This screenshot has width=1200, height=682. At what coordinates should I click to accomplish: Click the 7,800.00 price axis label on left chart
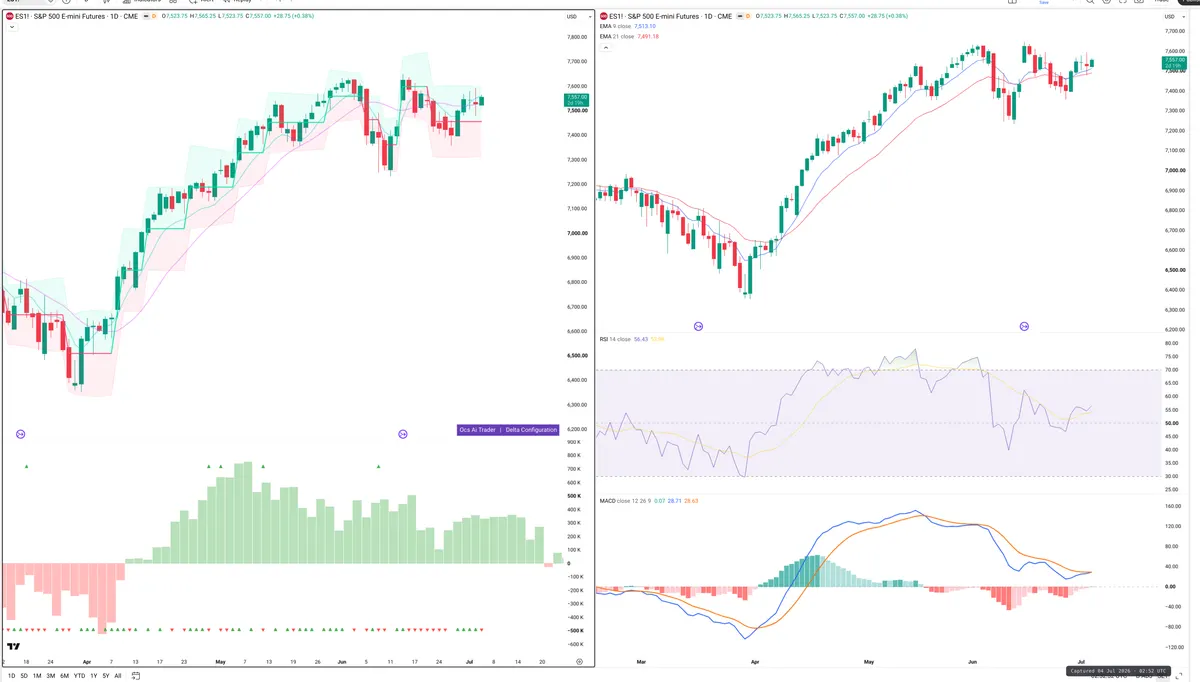[576, 37]
